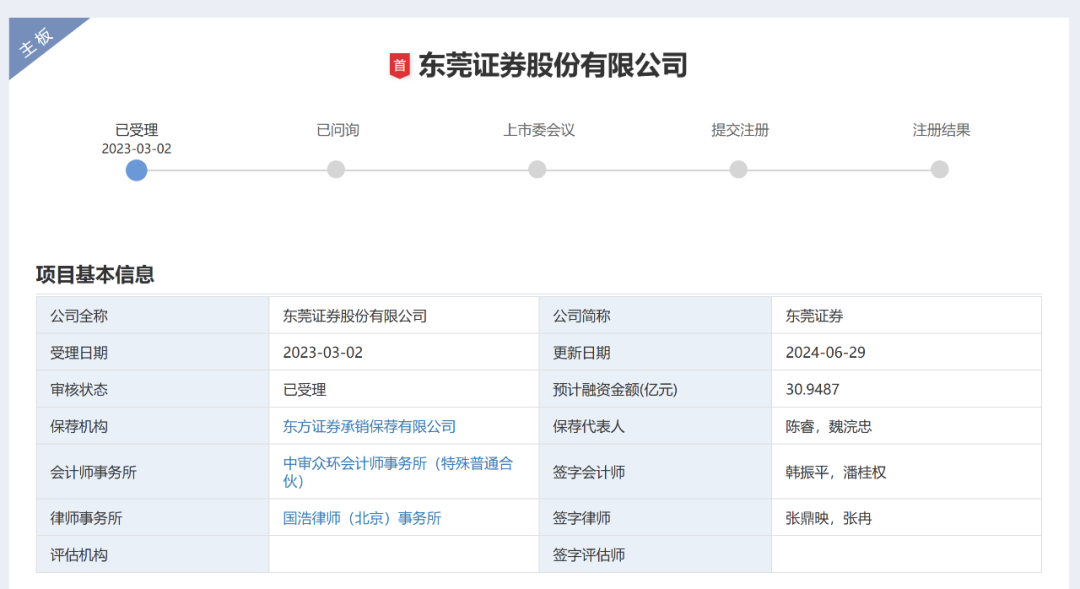Screen dimensions: 1080x589
Task: Click the 预计融资金额(亿元) header cell
Action: pyautogui.click(x=655, y=389)
